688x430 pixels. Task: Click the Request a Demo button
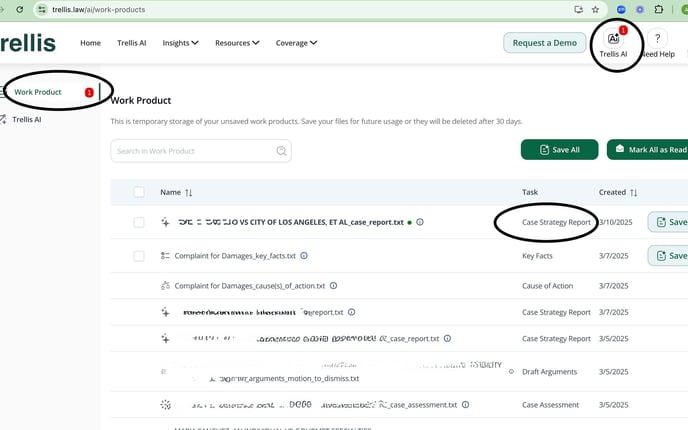(x=545, y=43)
